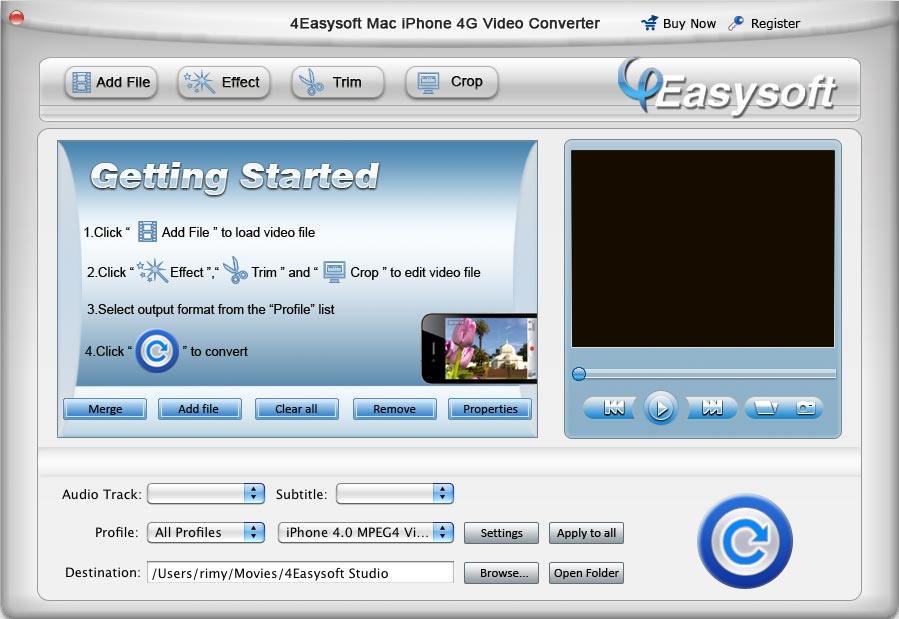Open the iPhone 4.0 MPEG4 format dropdown
The height and width of the screenshot is (619, 899).
pyautogui.click(x=366, y=532)
